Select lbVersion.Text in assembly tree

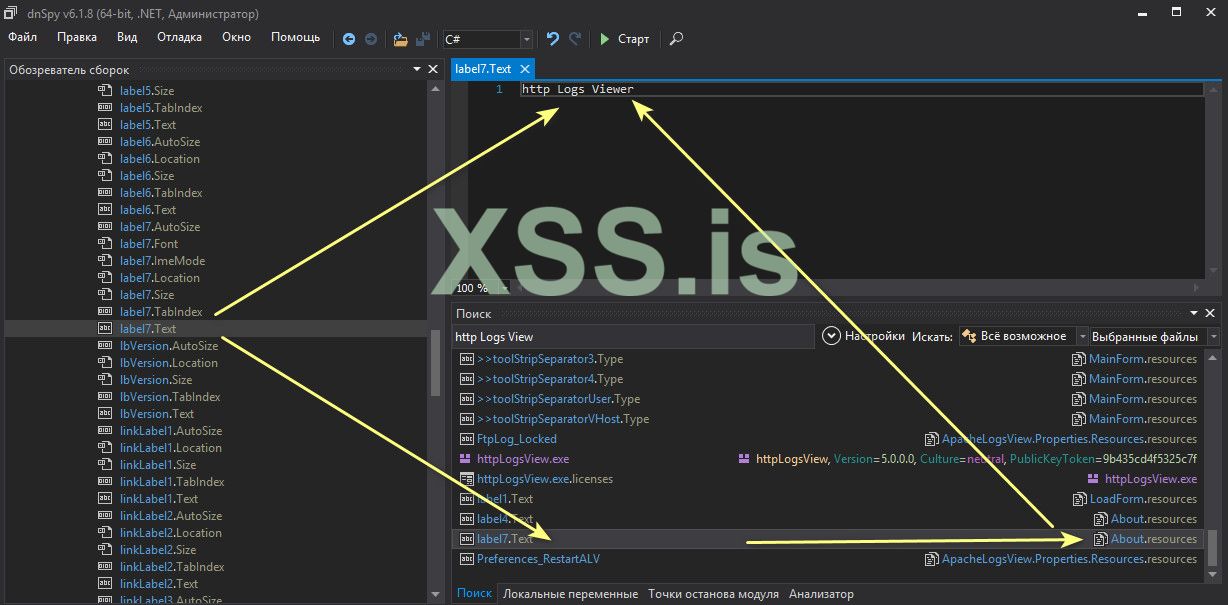click(156, 414)
